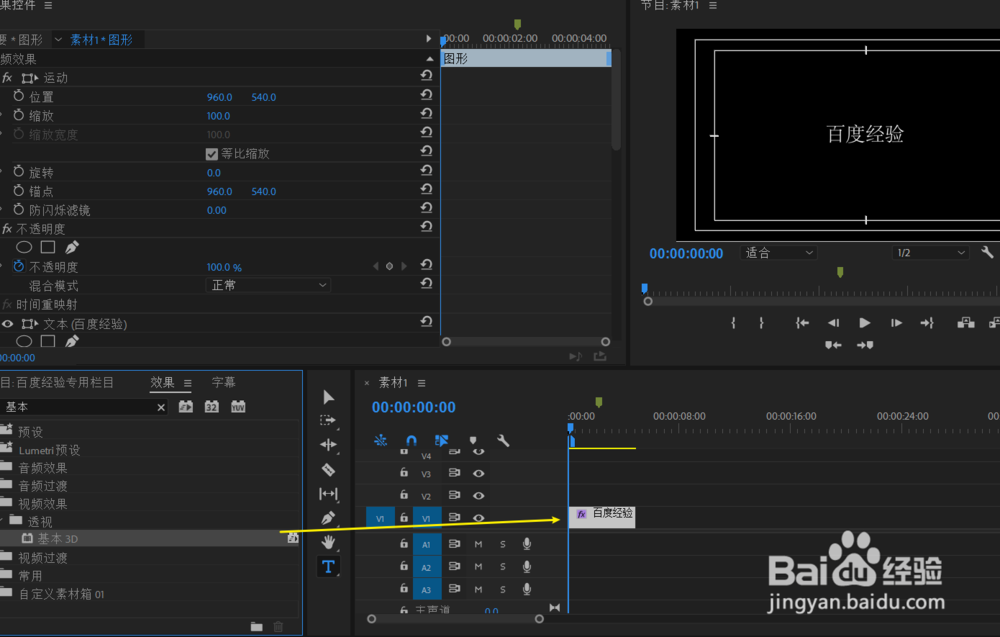Step forward one frame
The width and height of the screenshot is (1000, 637).
click(x=896, y=323)
